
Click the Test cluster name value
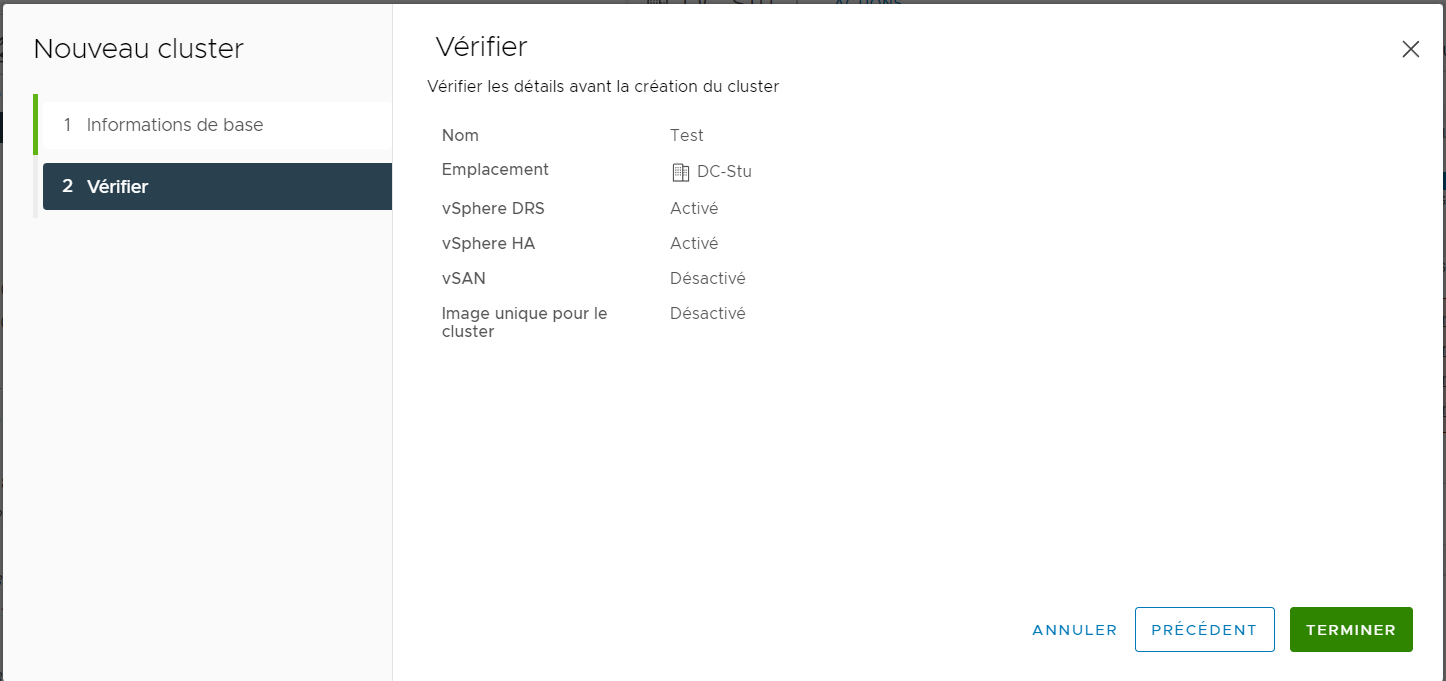(x=687, y=135)
